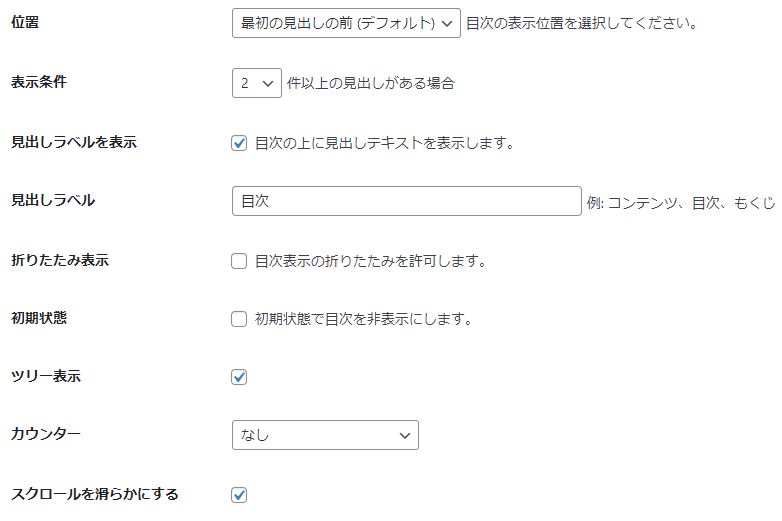Enable the 折りたたみ表示 checkbox
Screen dimensions: 782x521
click(239, 261)
